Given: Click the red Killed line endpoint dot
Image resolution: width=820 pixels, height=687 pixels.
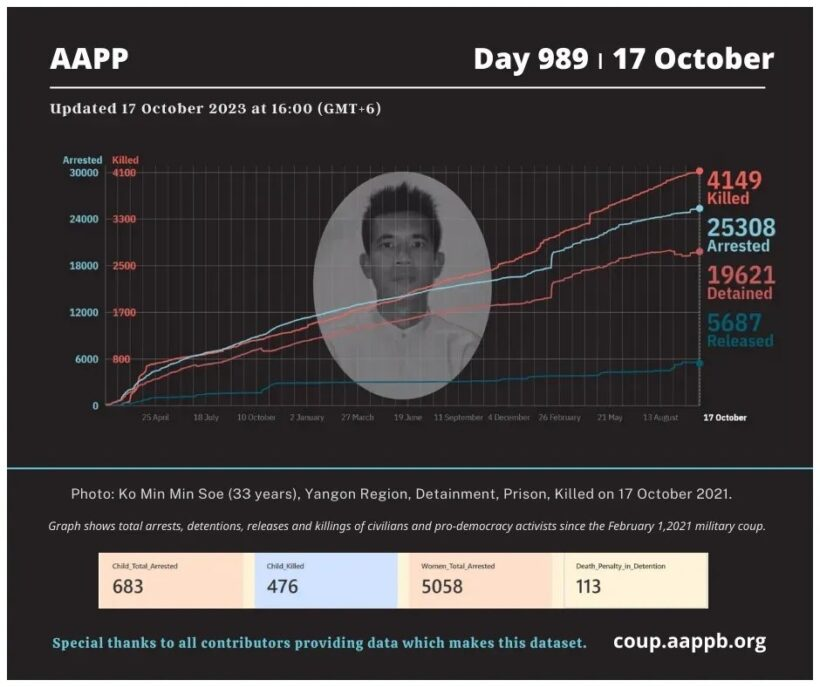Looking at the screenshot, I should (x=699, y=172).
